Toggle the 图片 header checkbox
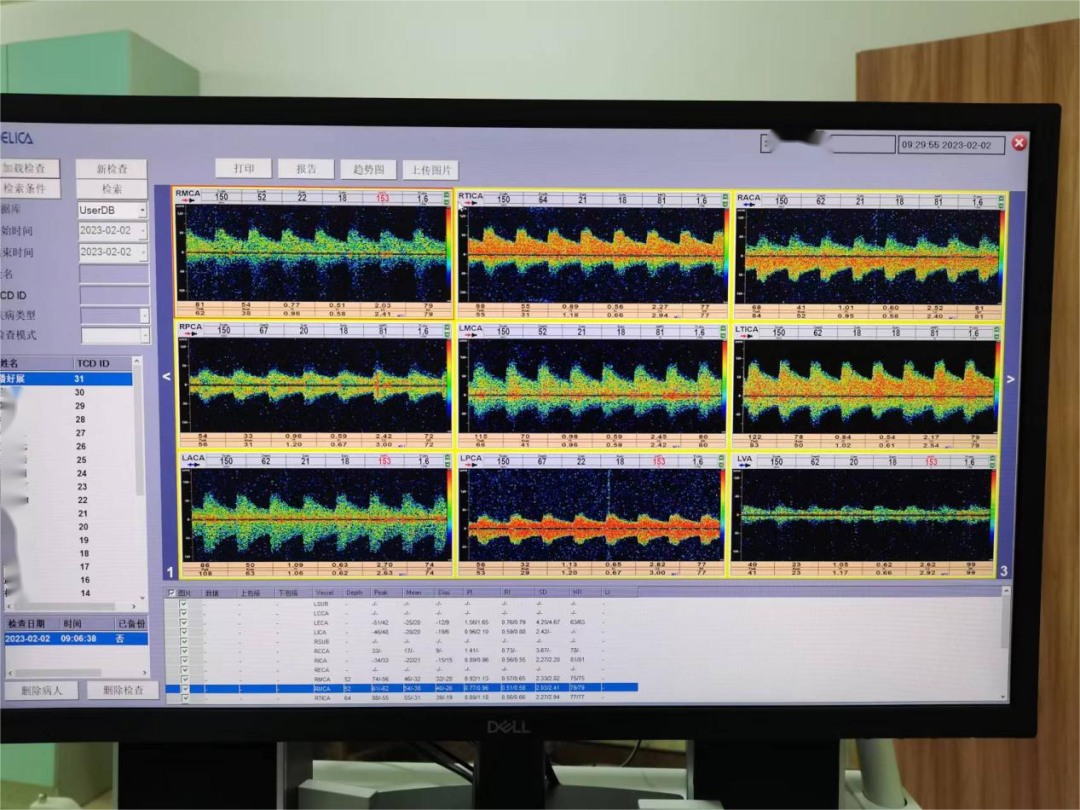Image resolution: width=1080 pixels, height=810 pixels. 172,592
